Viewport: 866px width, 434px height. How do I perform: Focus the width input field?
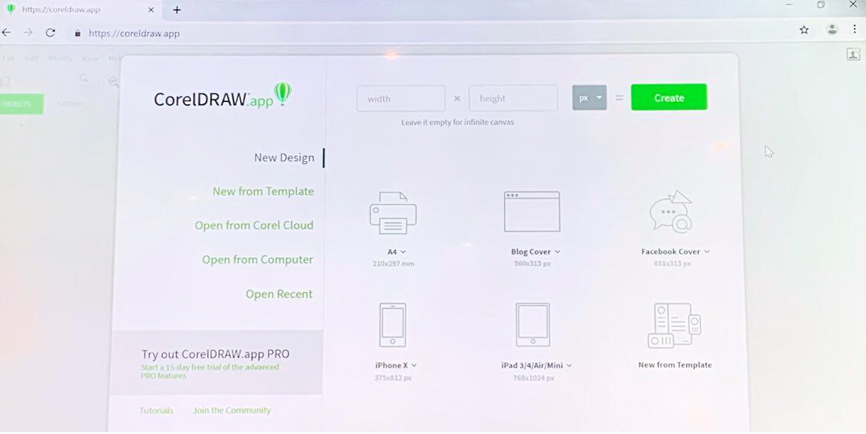coord(401,98)
